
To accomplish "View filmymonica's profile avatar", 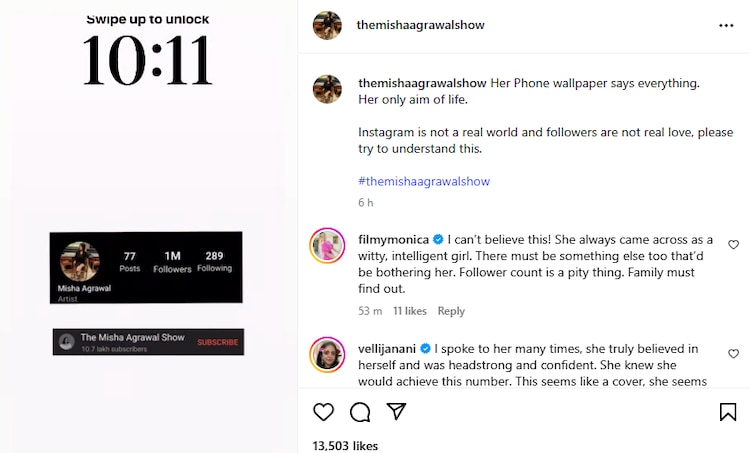I will point(327,245).
